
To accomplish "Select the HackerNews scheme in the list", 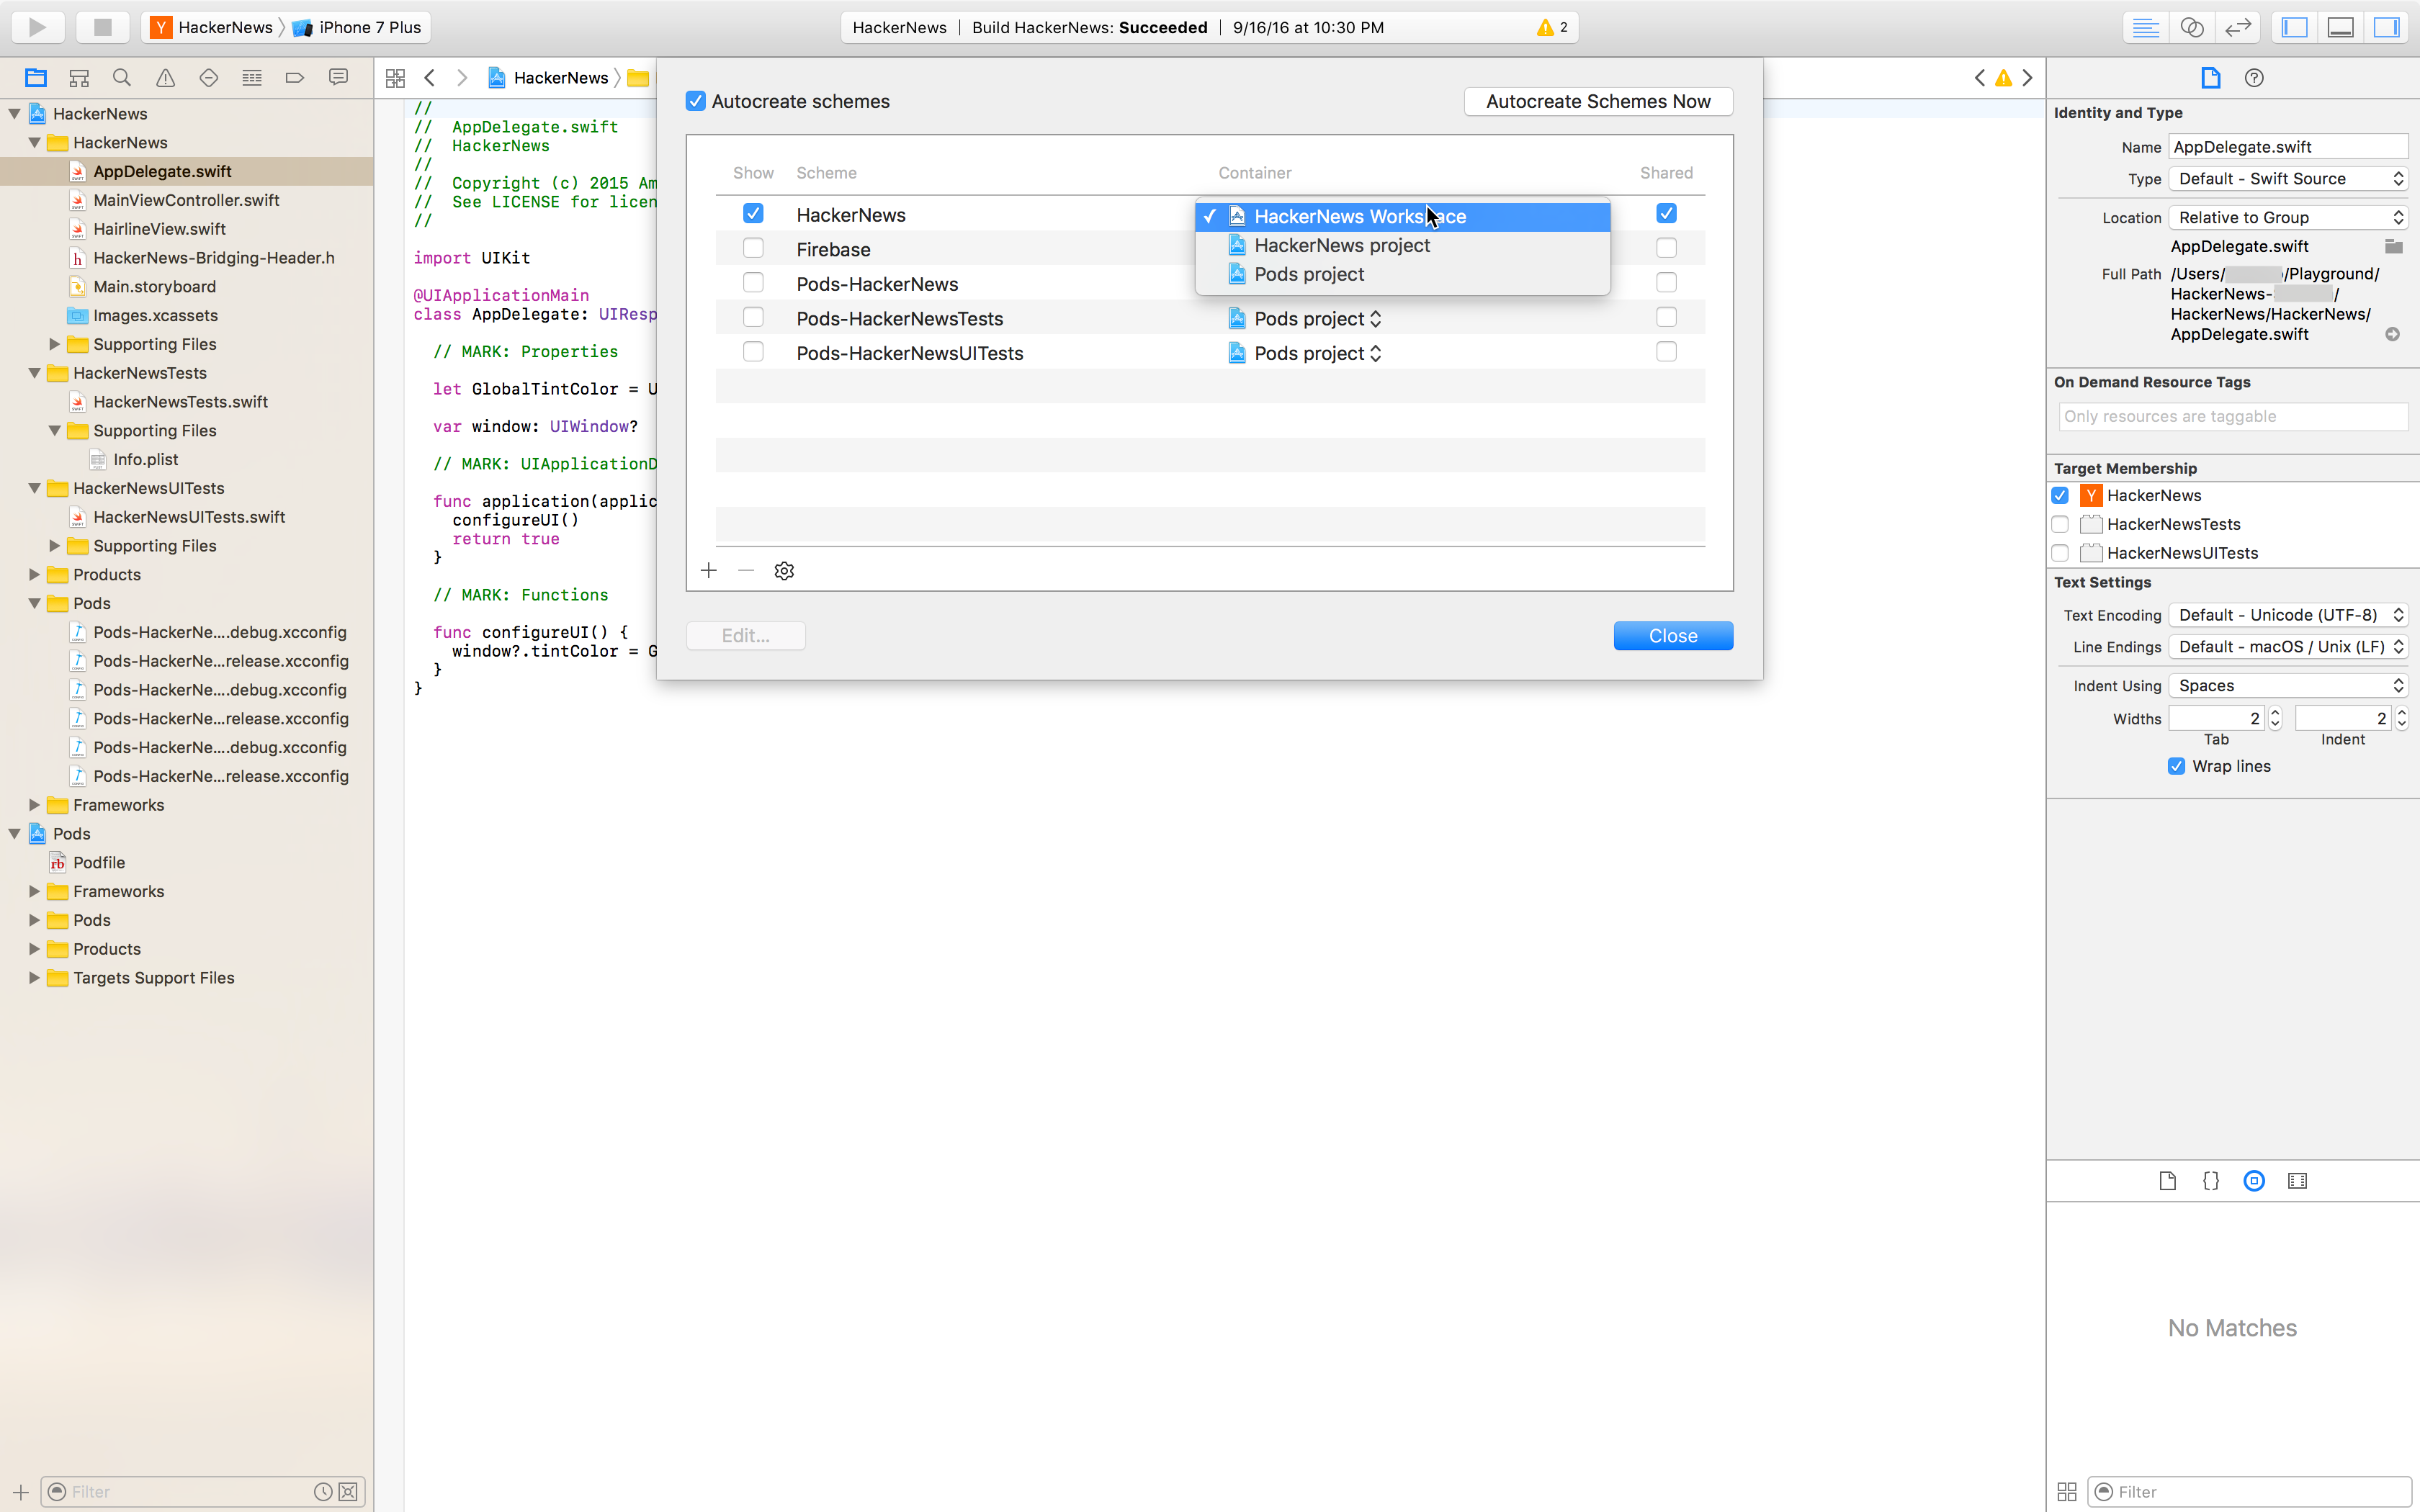I will [x=850, y=212].
